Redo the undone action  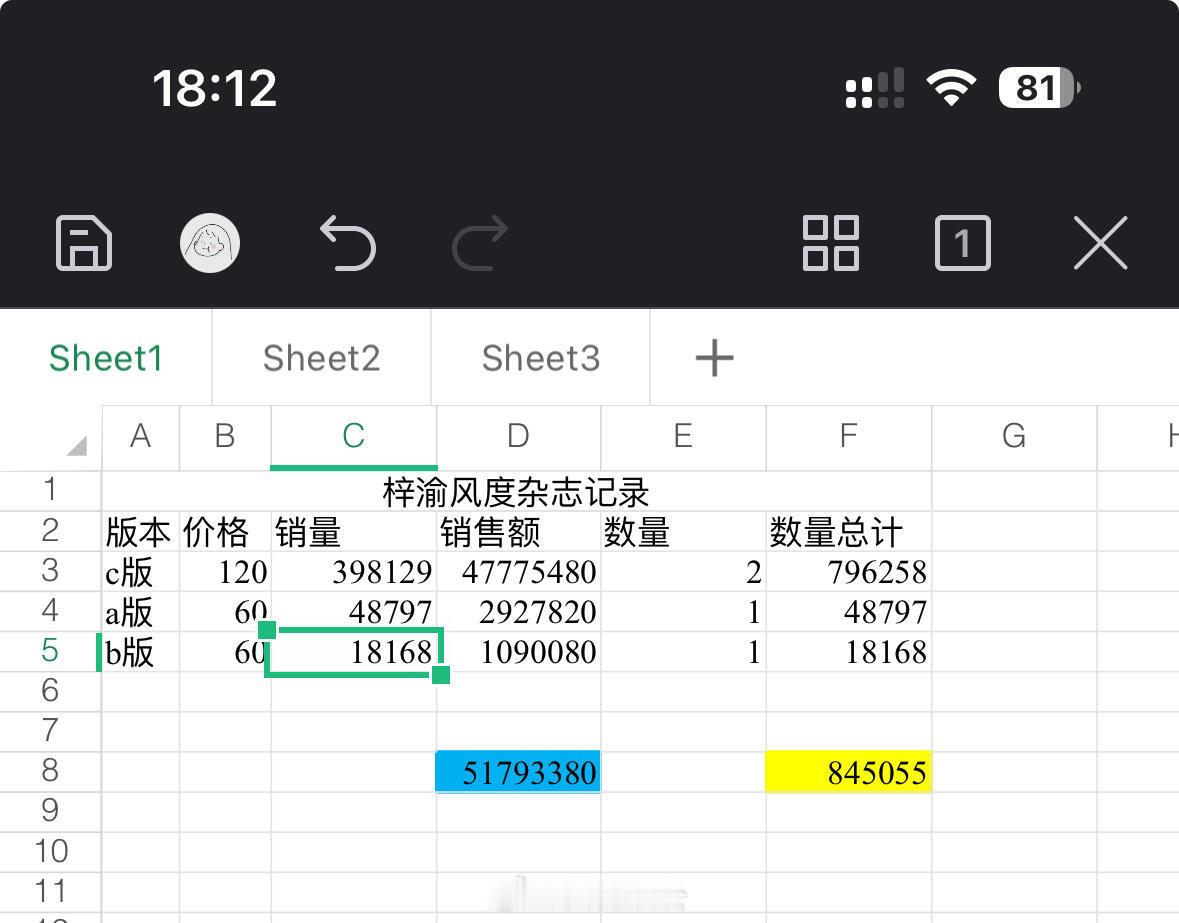pyautogui.click(x=480, y=243)
